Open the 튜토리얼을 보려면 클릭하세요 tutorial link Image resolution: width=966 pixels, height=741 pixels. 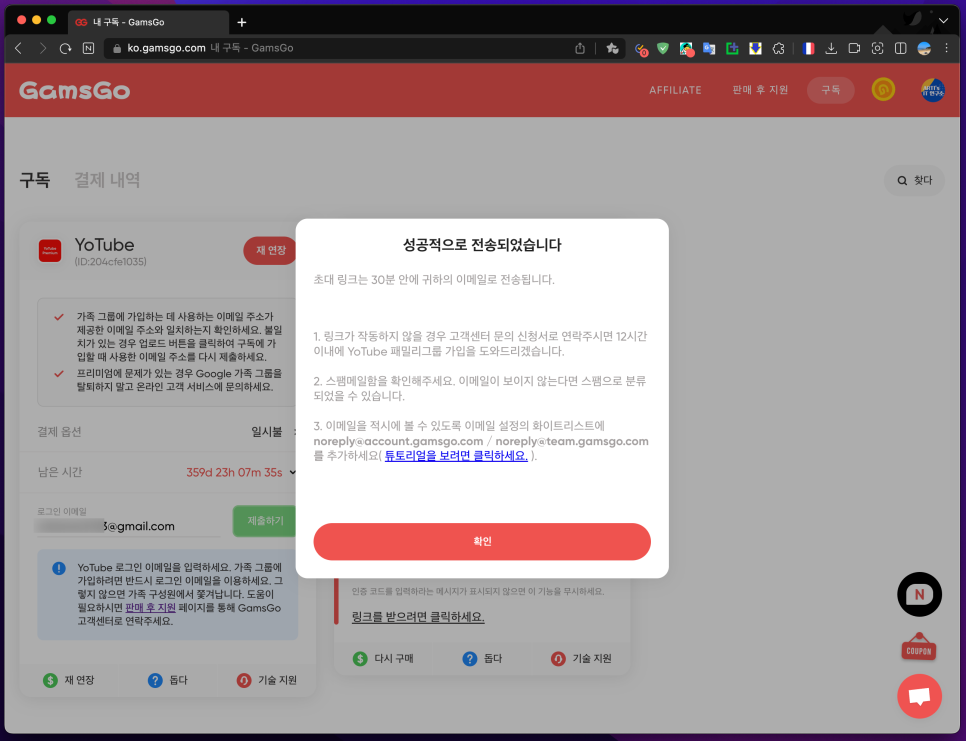coord(456,456)
